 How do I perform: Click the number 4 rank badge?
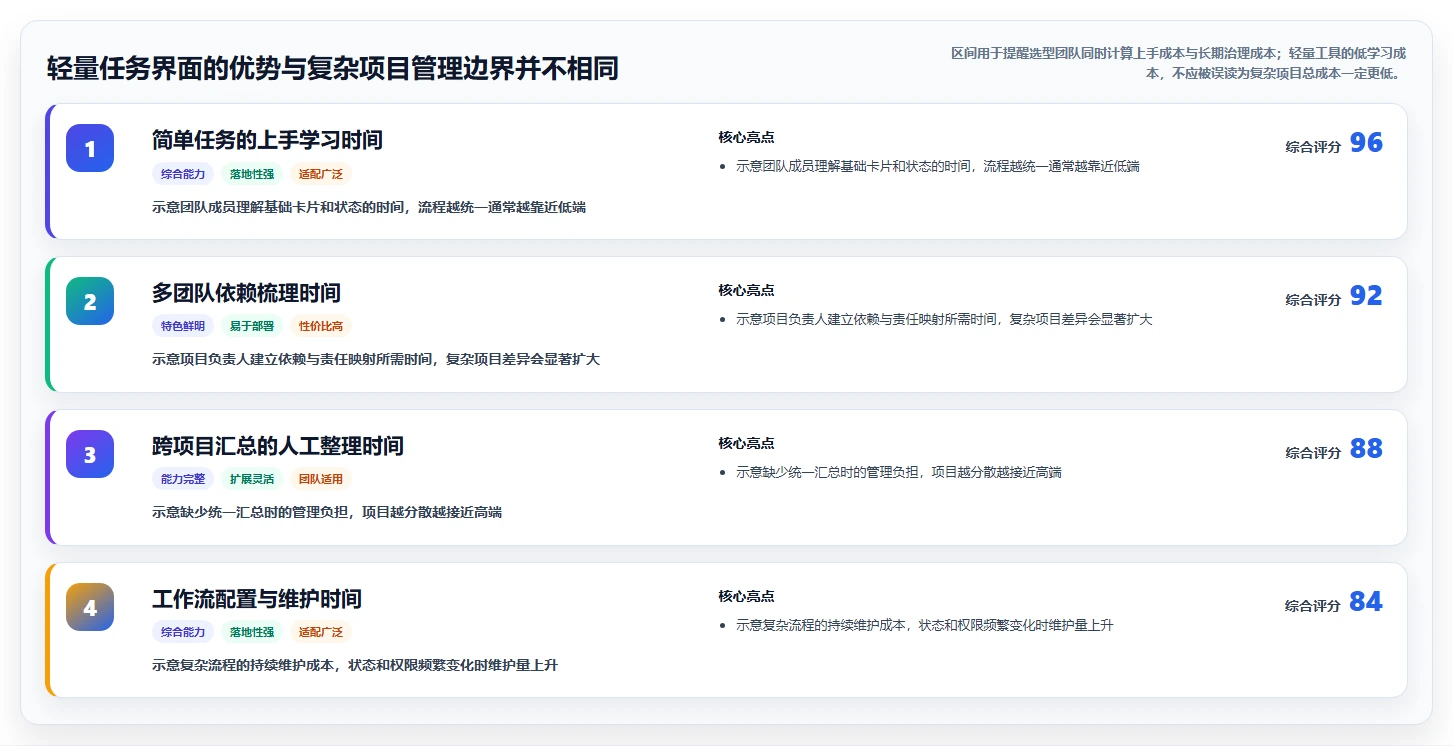90,607
